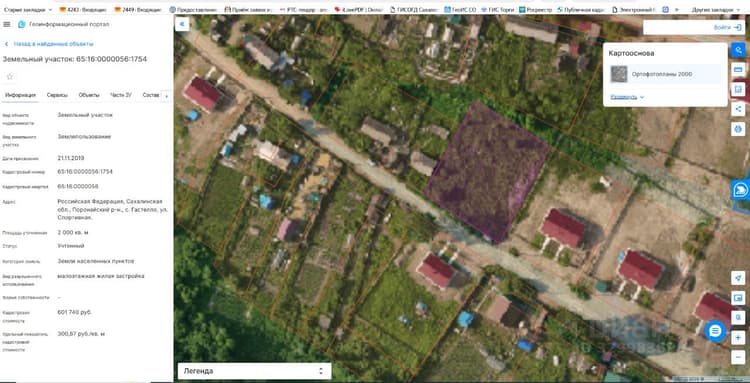Open the round blue chat button
750x383 pixels.
[x=715, y=331]
